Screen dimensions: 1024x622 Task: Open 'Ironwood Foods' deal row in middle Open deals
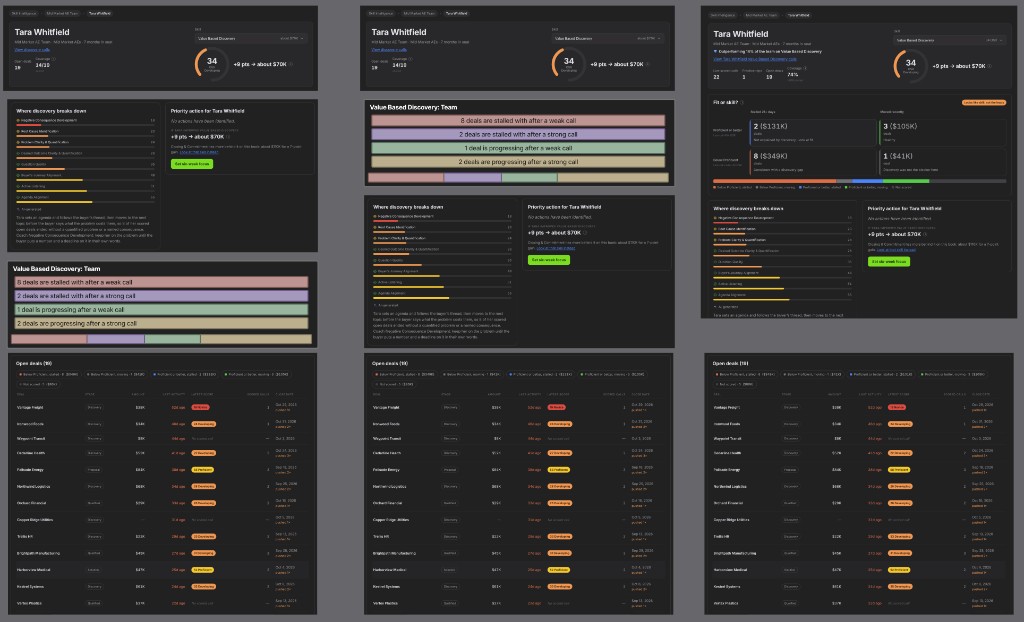click(x=518, y=424)
